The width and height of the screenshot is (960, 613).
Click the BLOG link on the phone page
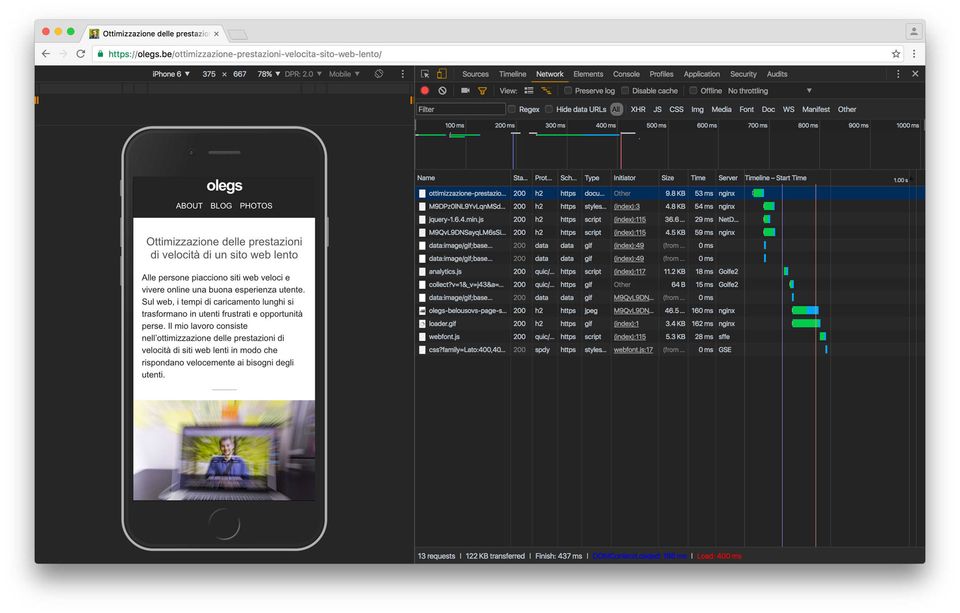click(221, 206)
